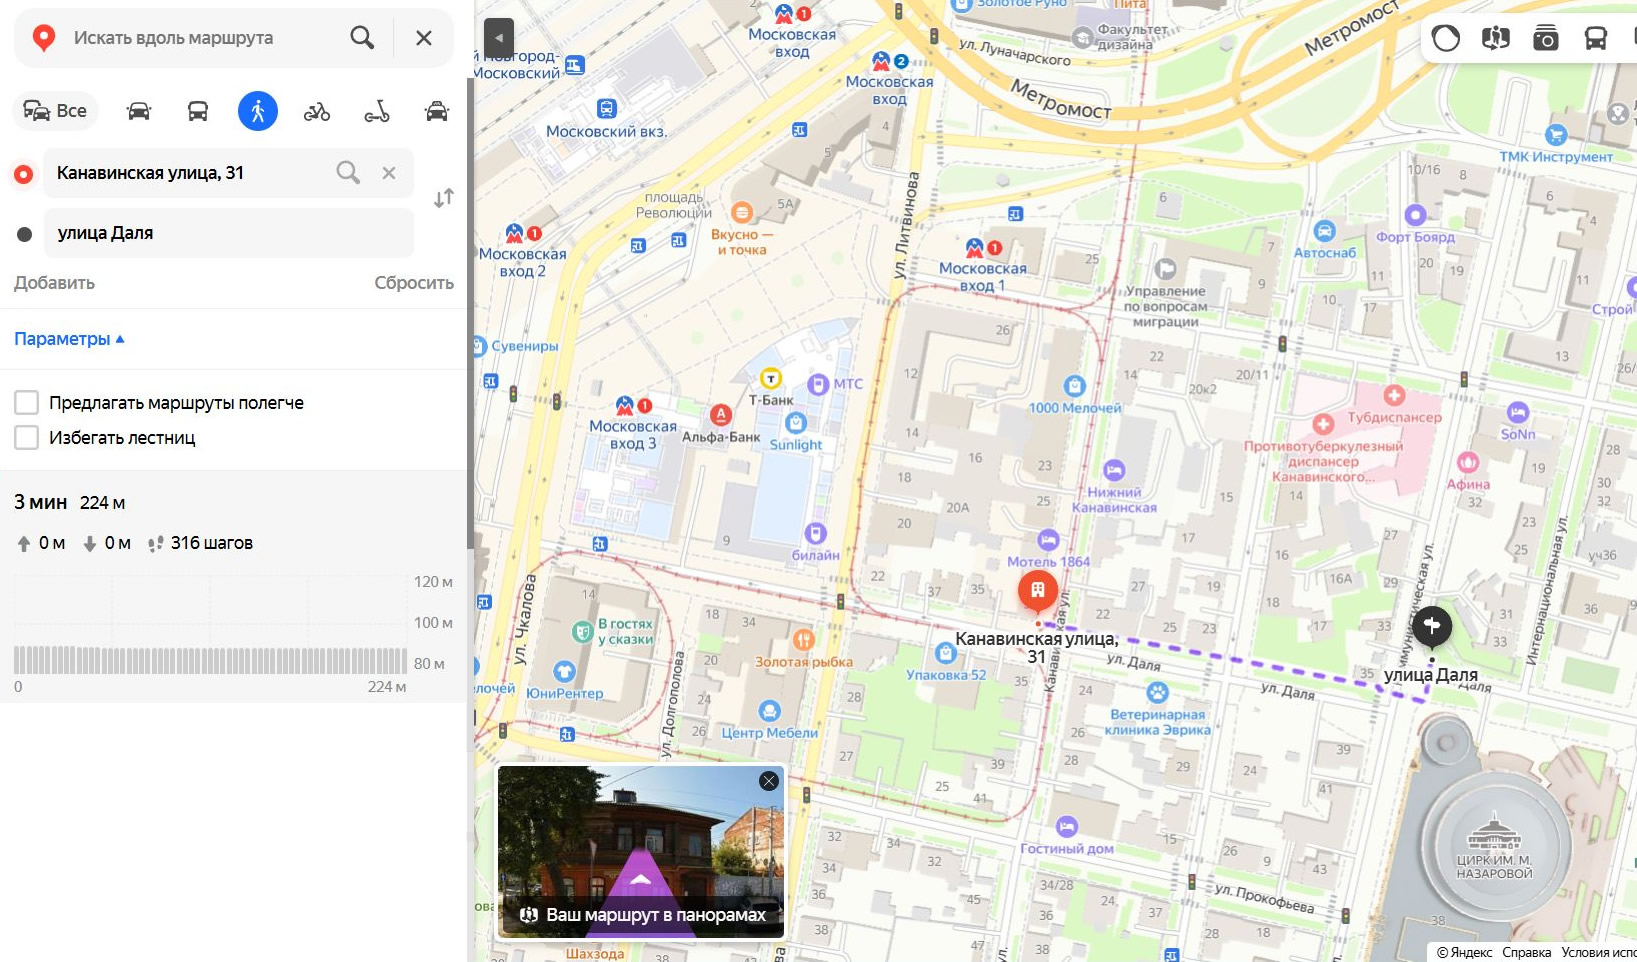Click the Sunlight shop marker
The width and height of the screenshot is (1637, 962).
(x=796, y=423)
